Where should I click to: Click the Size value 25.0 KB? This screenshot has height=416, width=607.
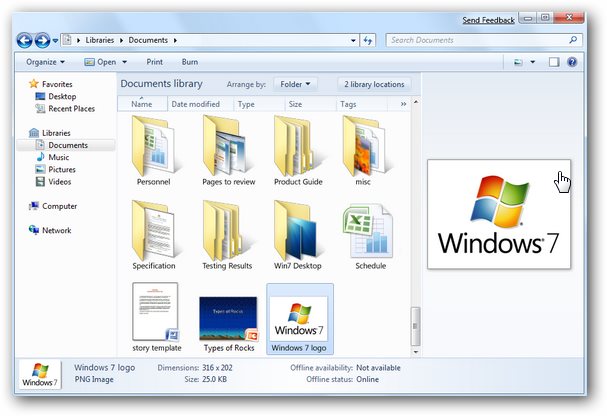(214, 379)
